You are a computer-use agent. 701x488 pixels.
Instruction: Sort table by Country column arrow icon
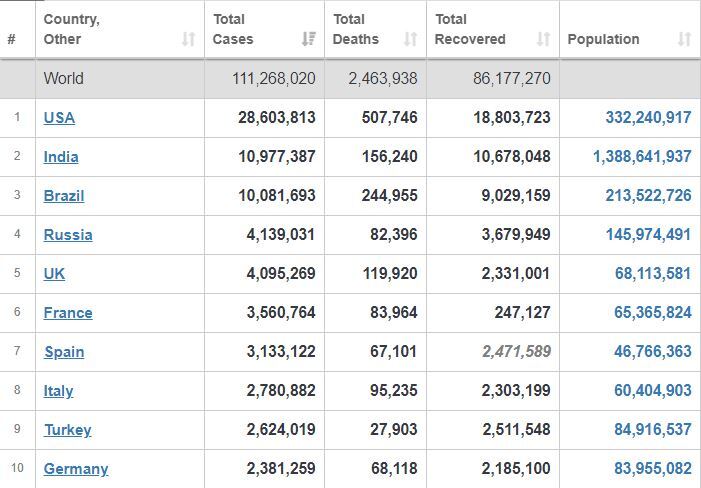point(188,39)
